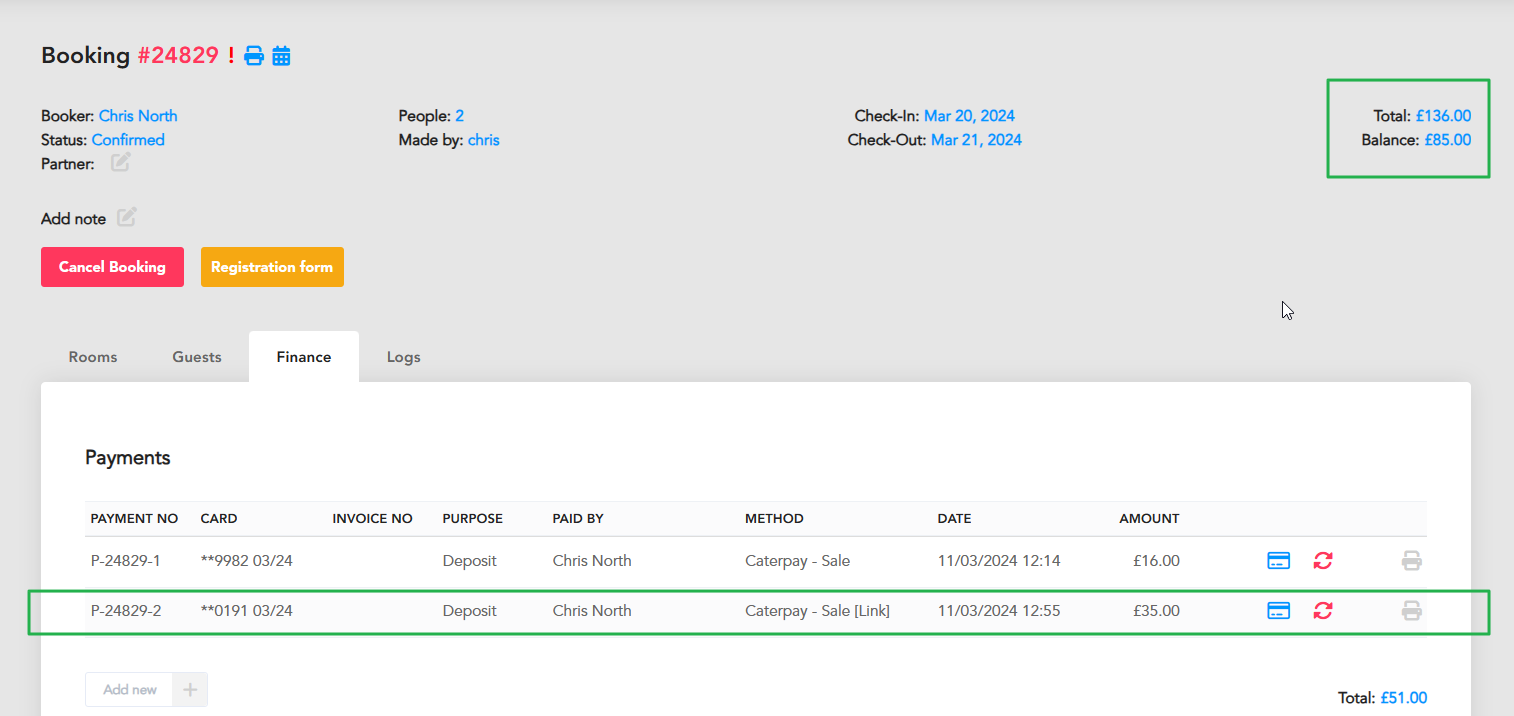This screenshot has height=716, width=1514.
Task: Click the Confirmed status link
Action: pyautogui.click(x=128, y=140)
